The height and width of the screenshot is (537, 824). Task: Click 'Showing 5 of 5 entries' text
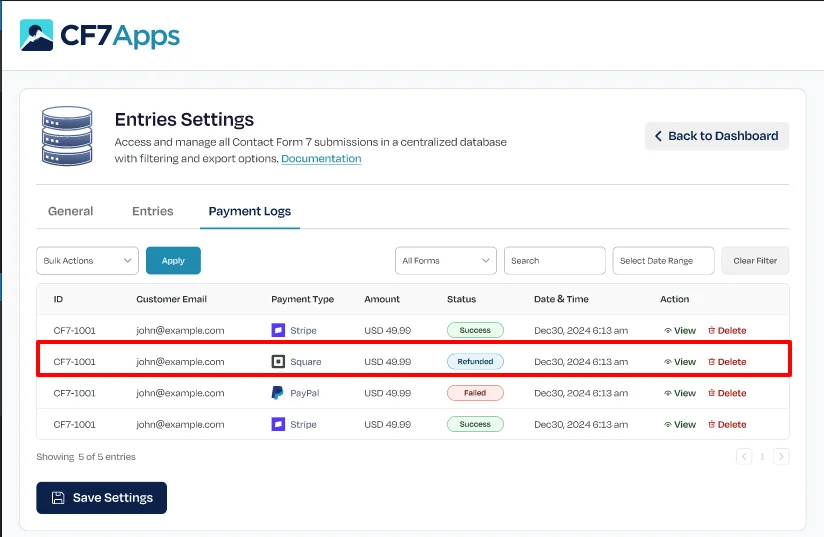(86, 457)
